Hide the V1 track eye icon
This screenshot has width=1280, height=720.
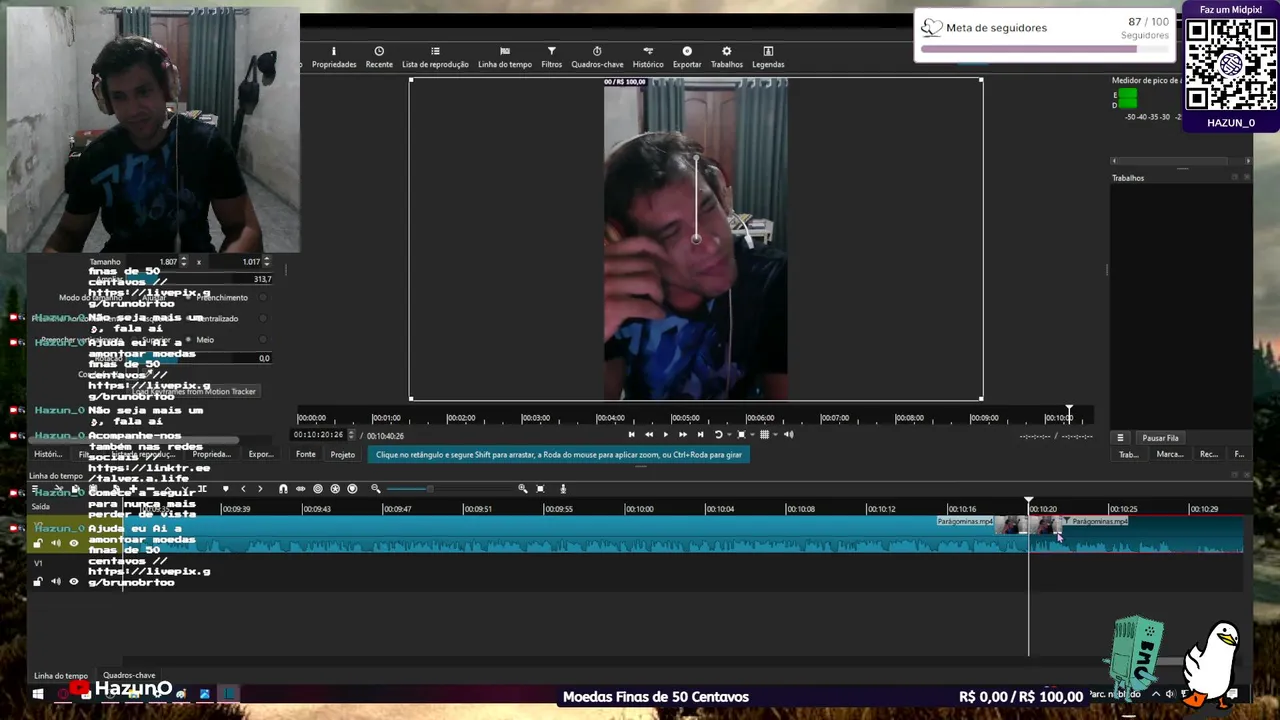[x=73, y=582]
